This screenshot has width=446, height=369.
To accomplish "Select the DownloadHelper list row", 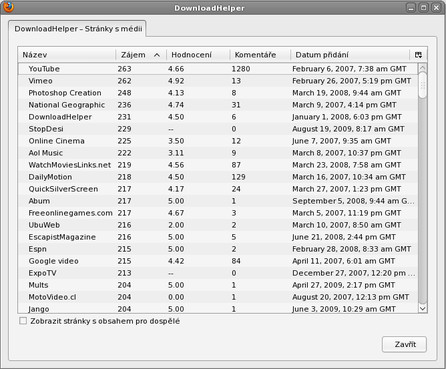I will point(218,117).
